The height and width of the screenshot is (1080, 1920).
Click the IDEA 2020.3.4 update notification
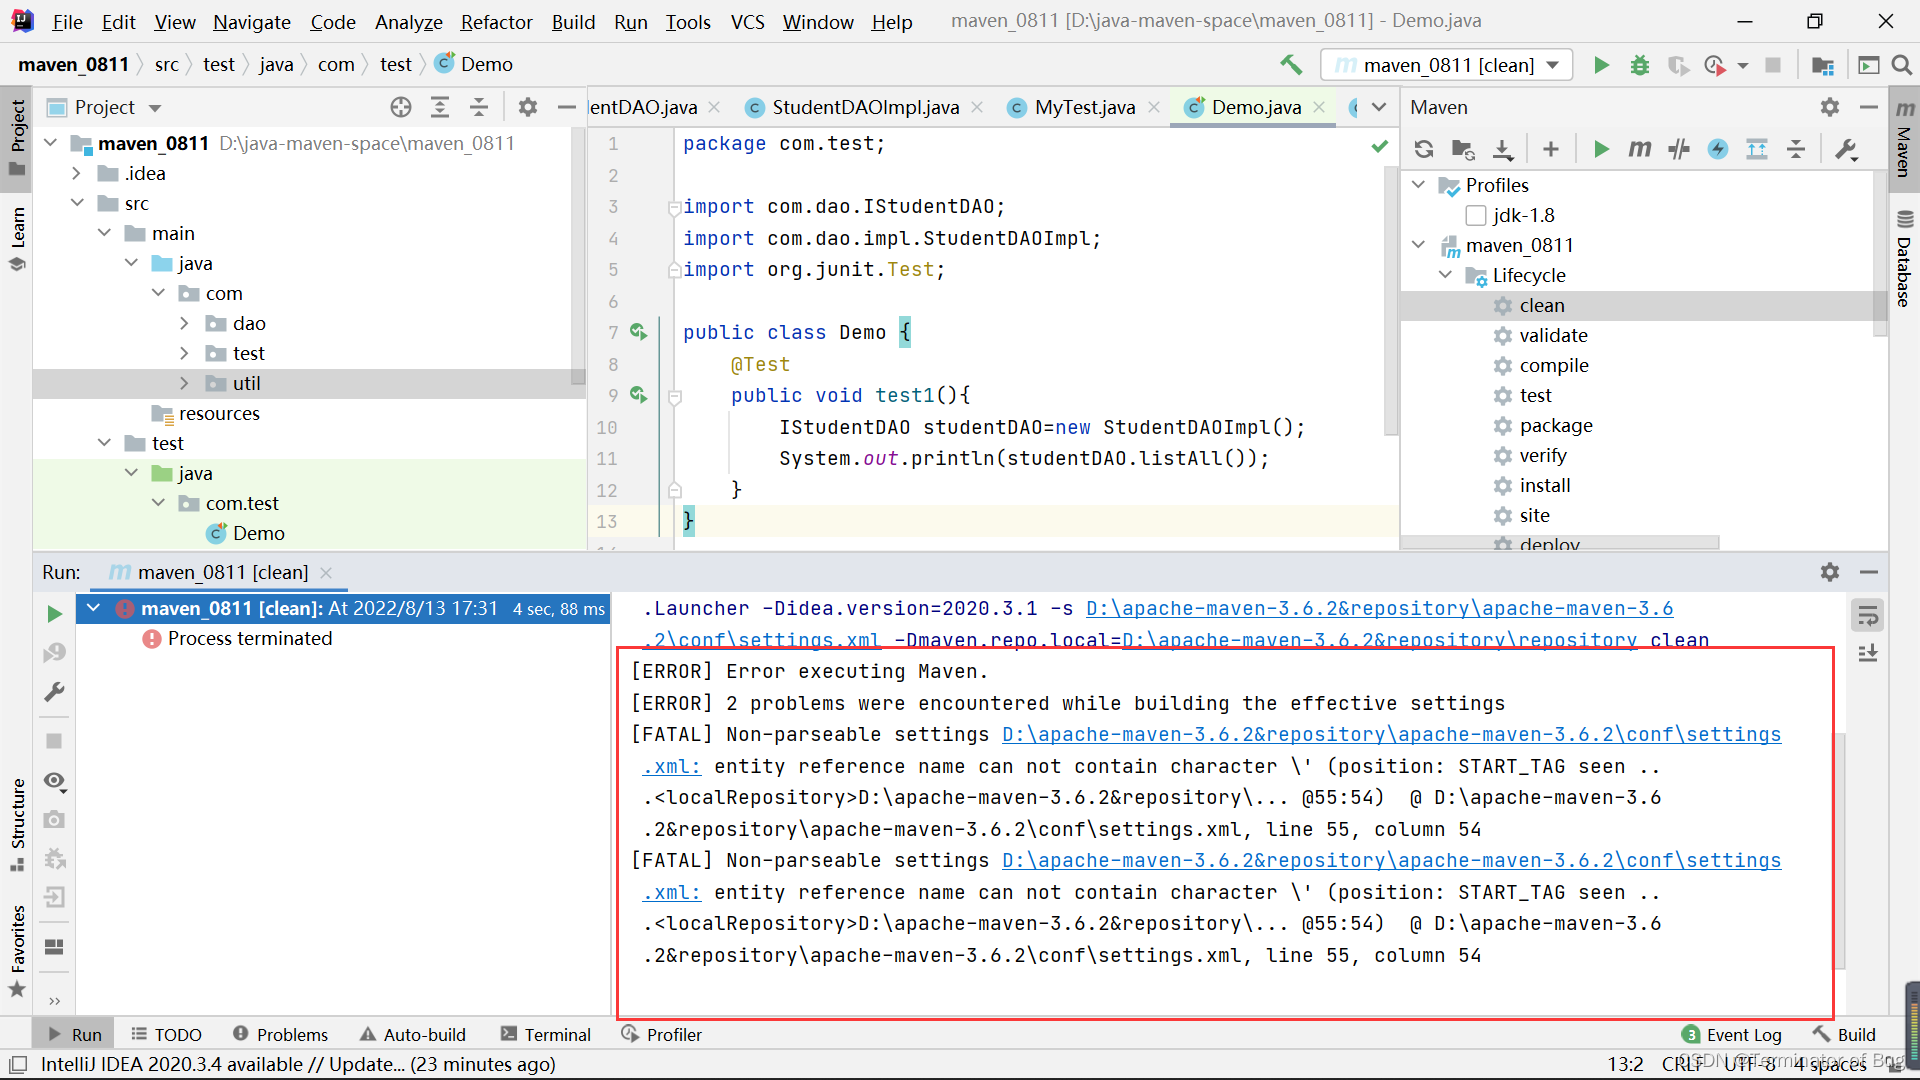pyautogui.click(x=298, y=1064)
